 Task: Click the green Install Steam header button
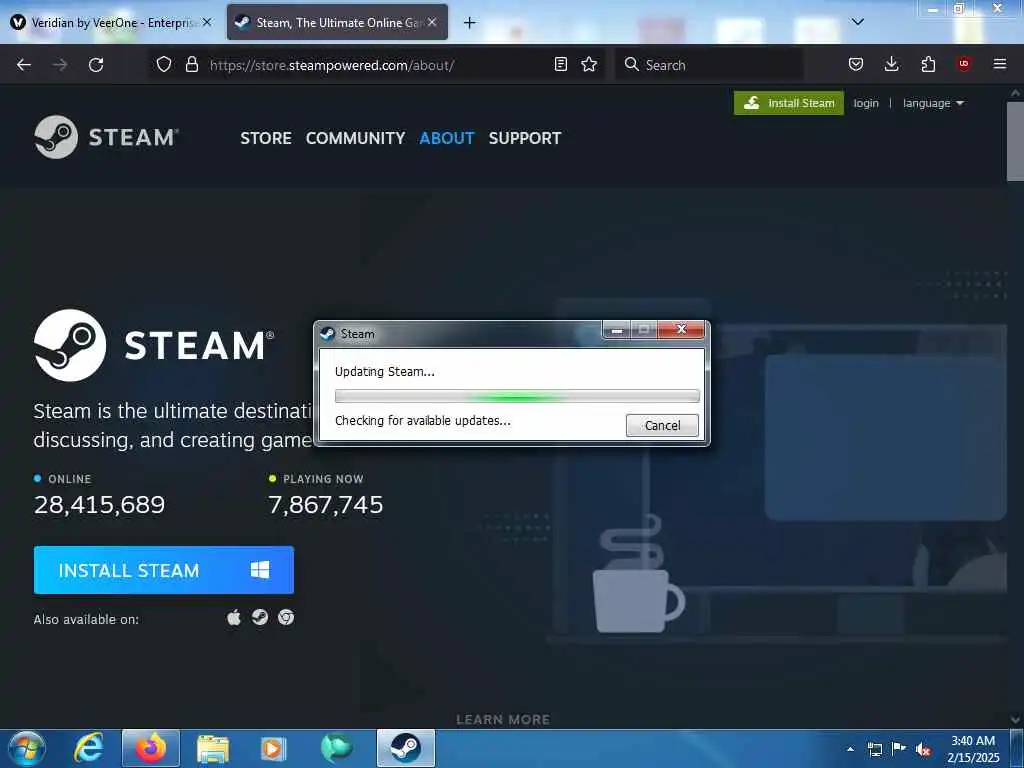coord(789,103)
